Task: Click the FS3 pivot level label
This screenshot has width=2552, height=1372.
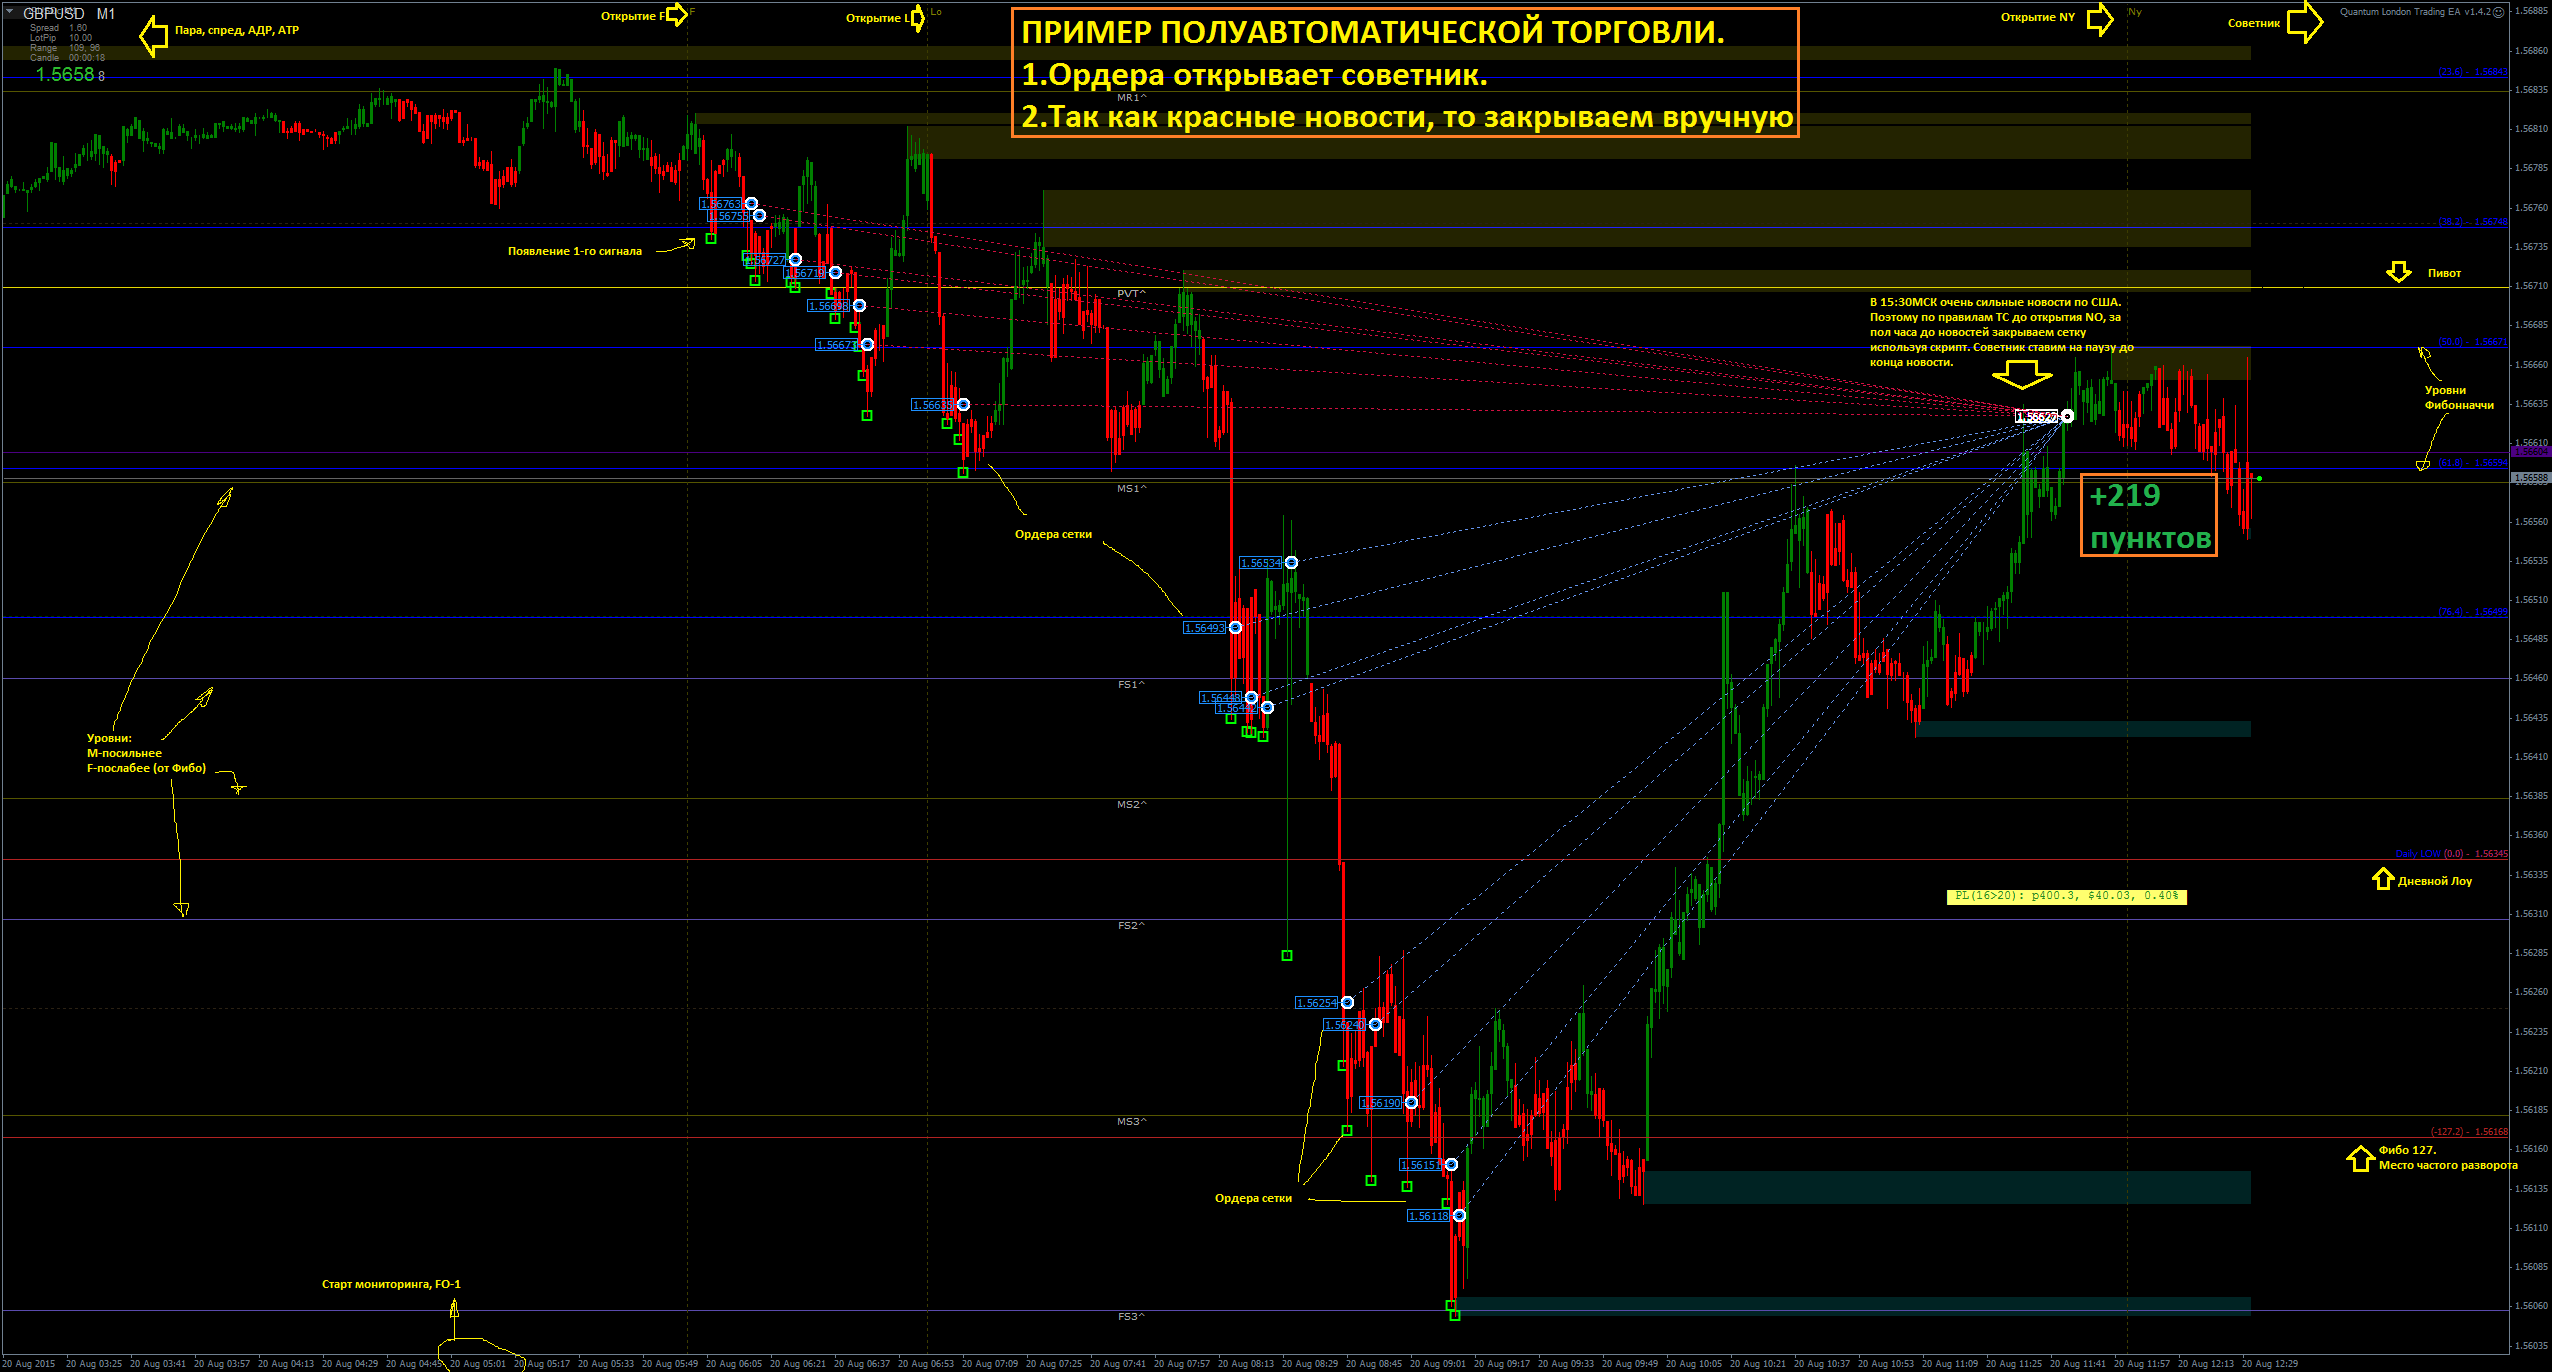Action: [1131, 1317]
